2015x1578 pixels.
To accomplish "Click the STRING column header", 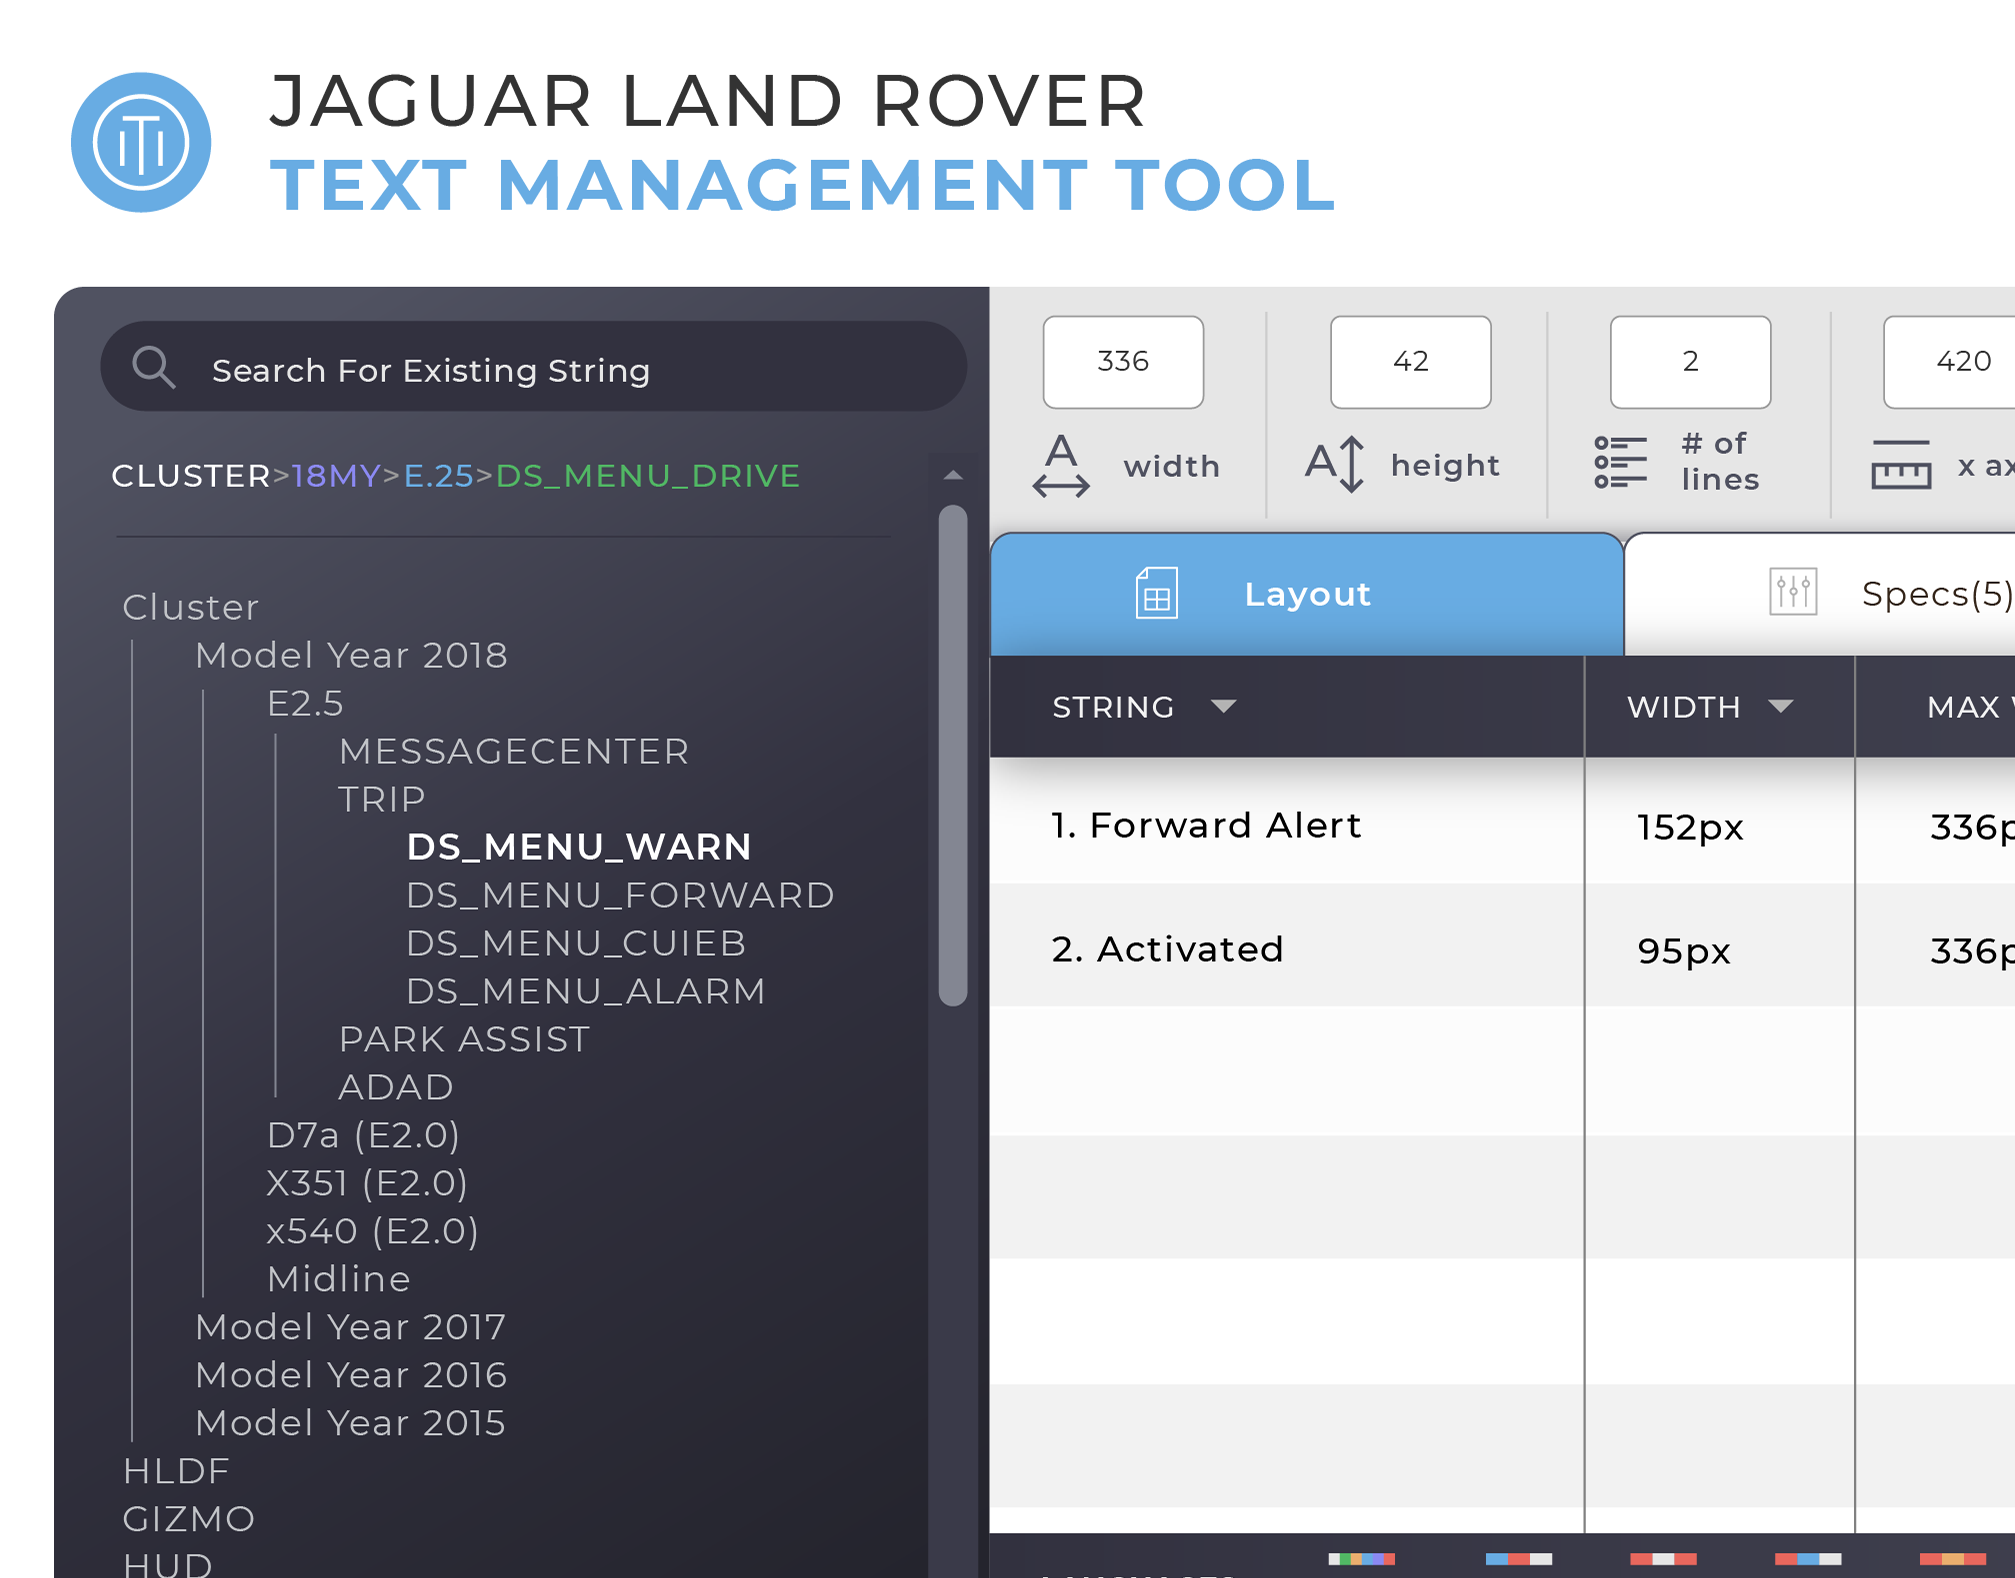I will [x=1287, y=707].
